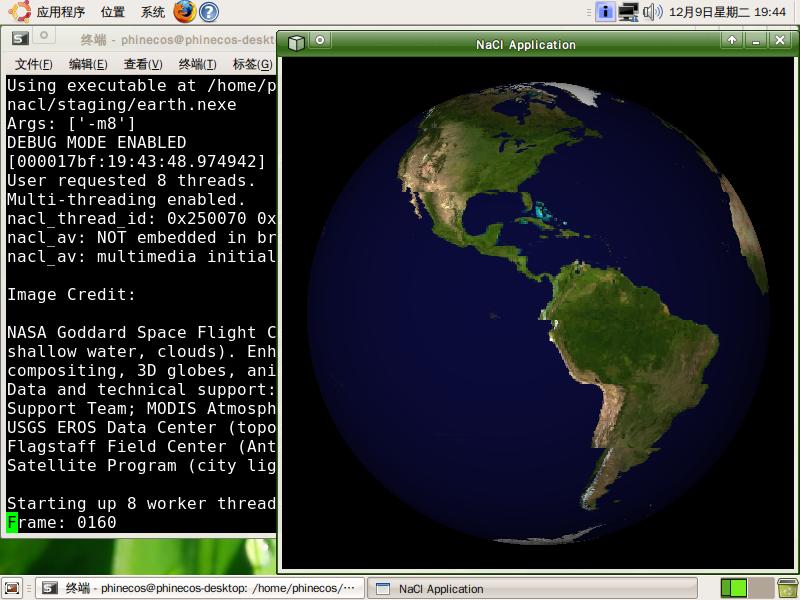Click the 'DEBUG MODE ENABLED' terminal line

(x=96, y=142)
